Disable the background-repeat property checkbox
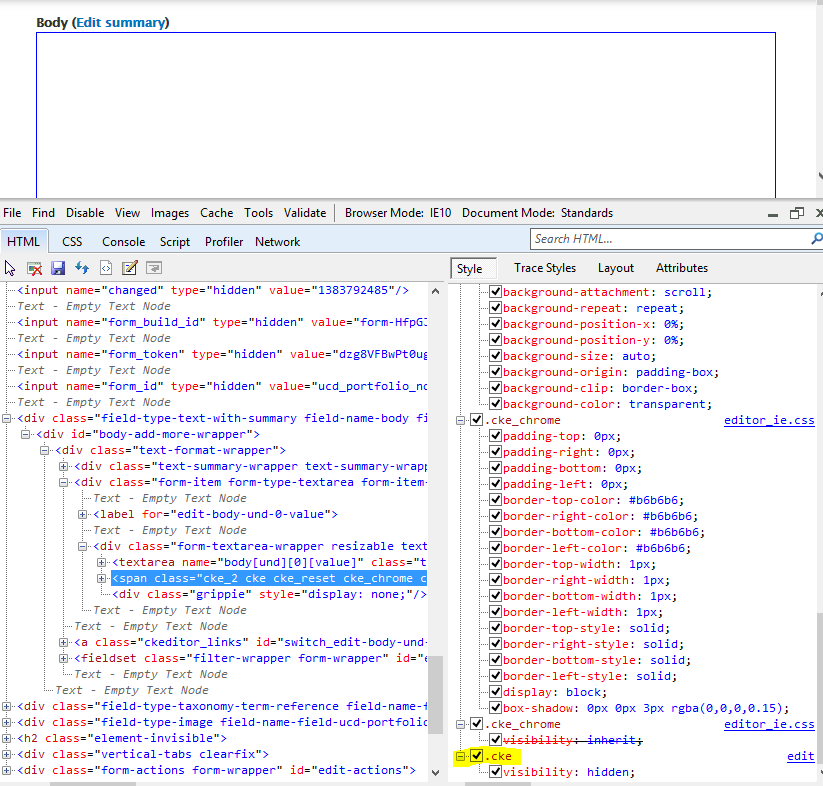The image size is (823, 786). [495, 308]
